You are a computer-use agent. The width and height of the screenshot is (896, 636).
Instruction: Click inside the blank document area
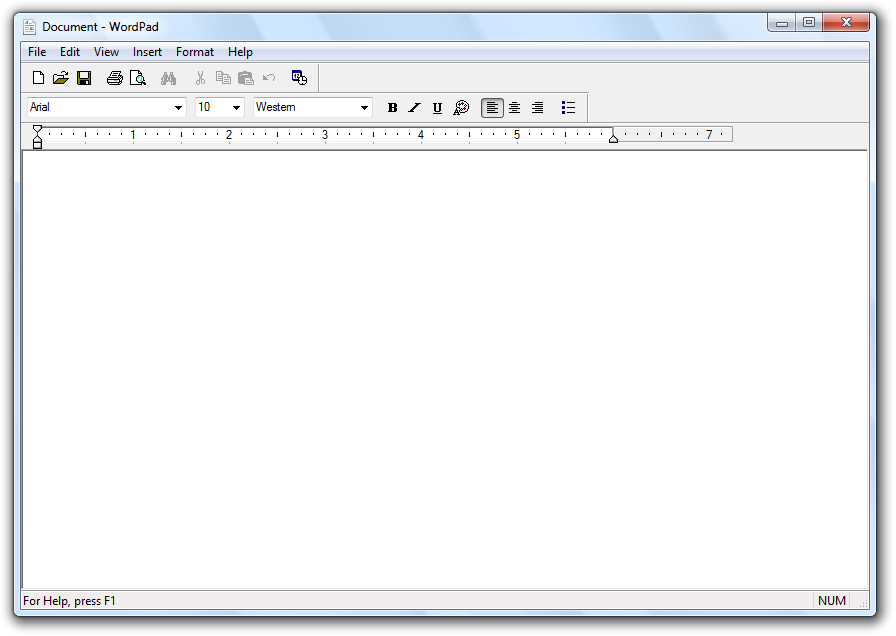pyautogui.click(x=445, y=370)
